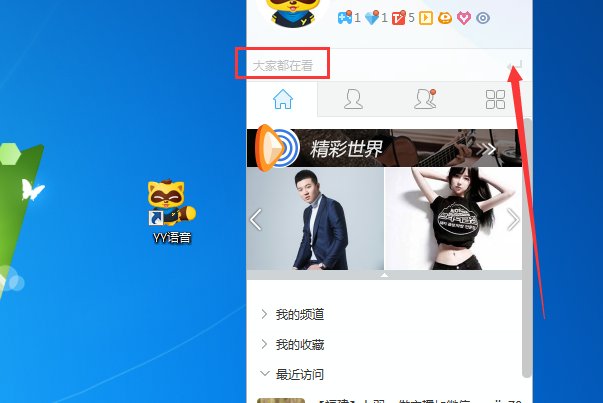Image resolution: width=603 pixels, height=403 pixels.
Task: Click the enter arrow icon in search box
Action: click(x=514, y=65)
